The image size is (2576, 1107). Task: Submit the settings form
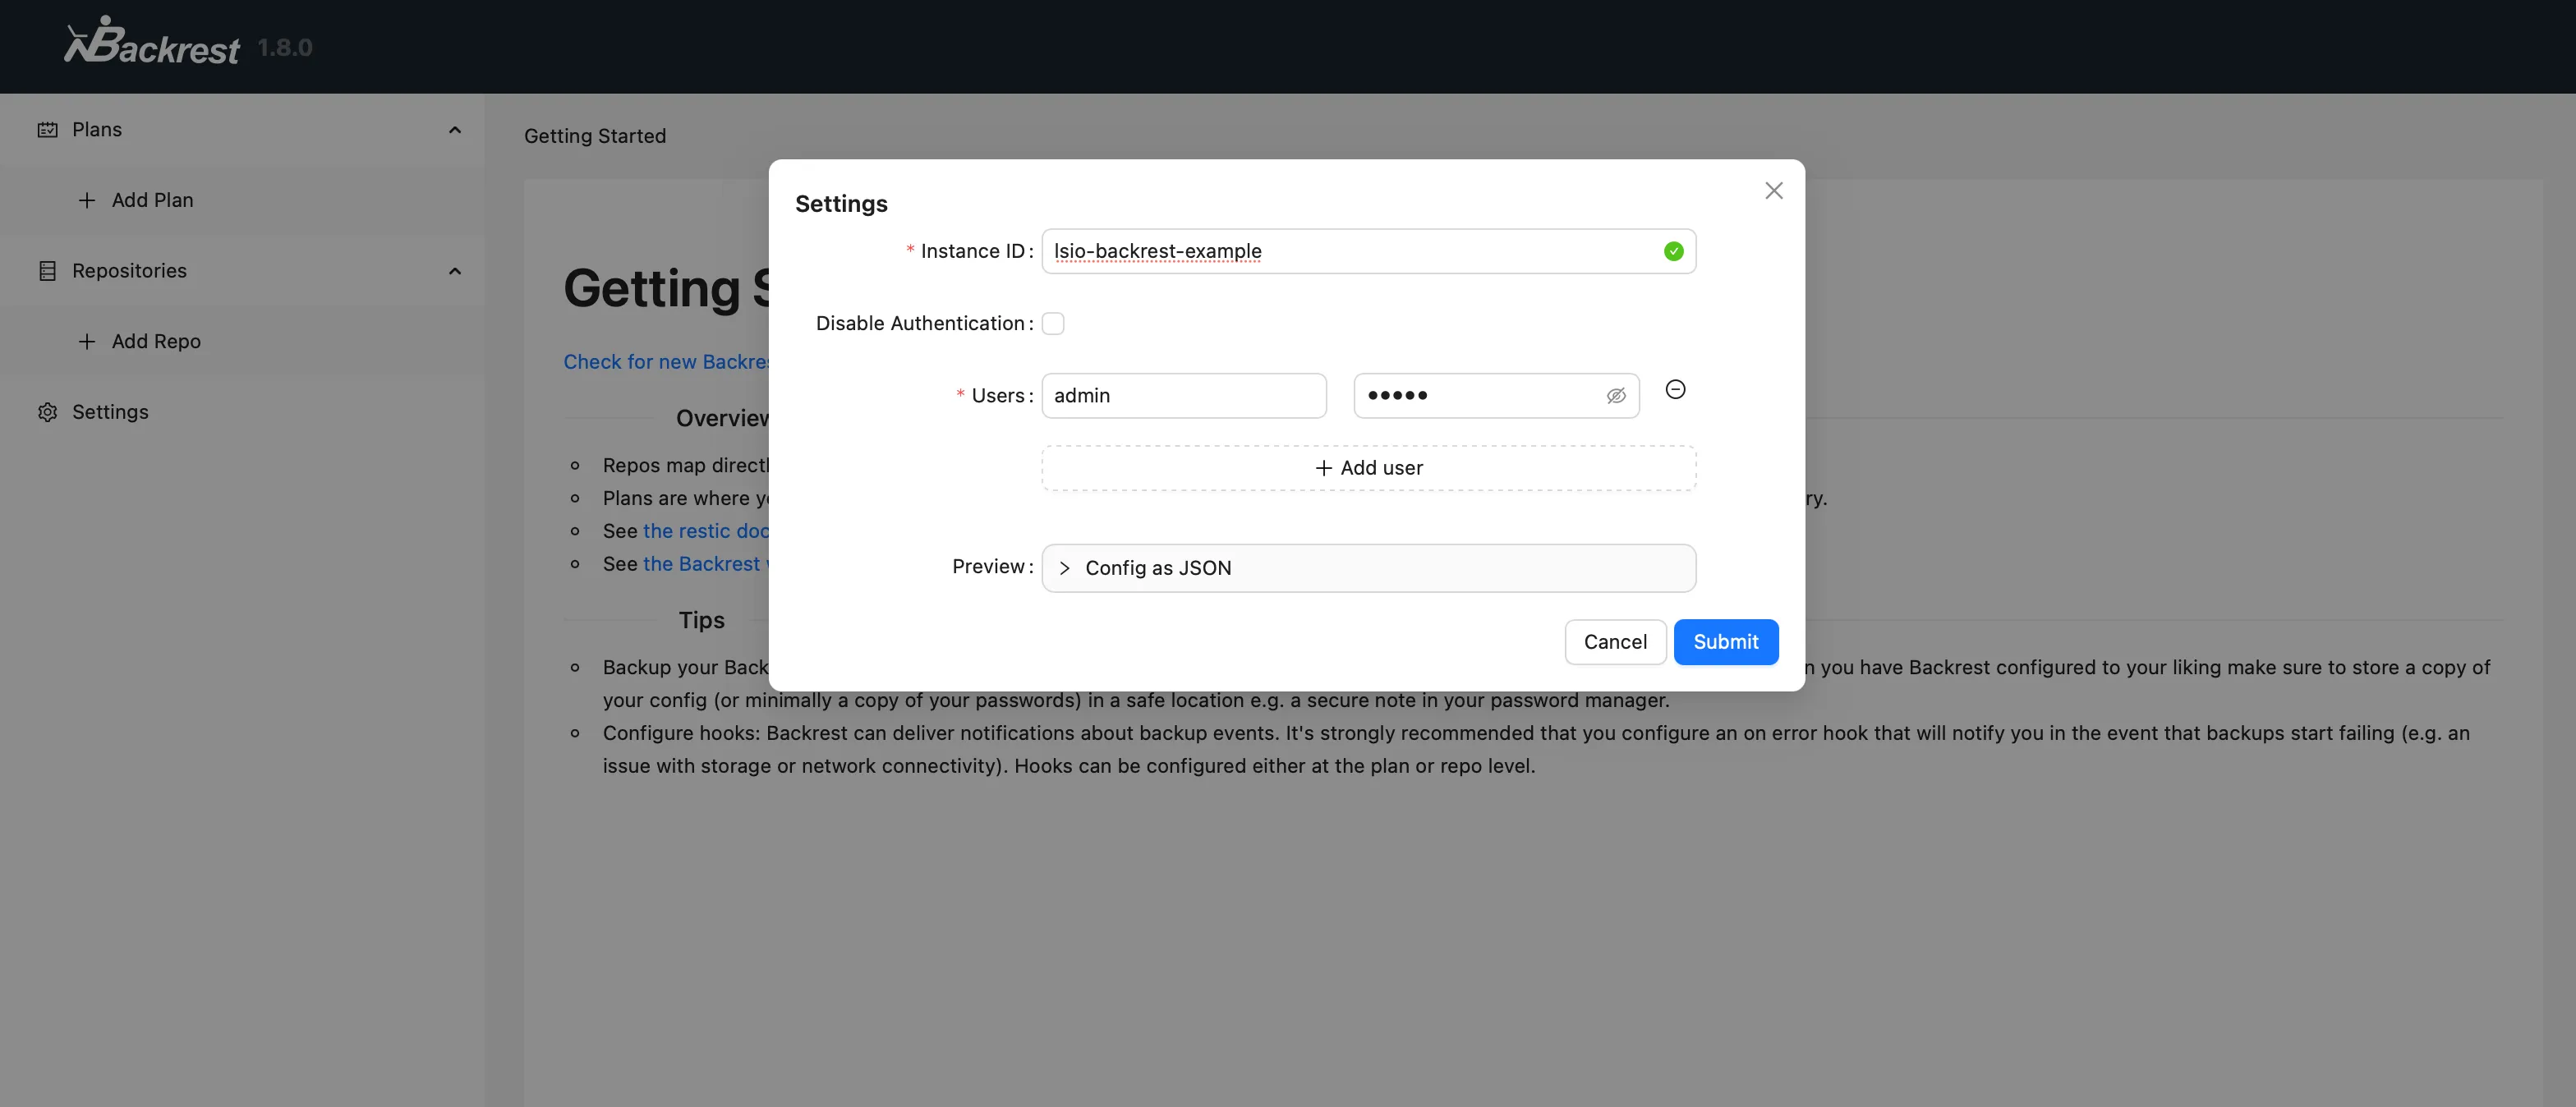pos(1725,642)
